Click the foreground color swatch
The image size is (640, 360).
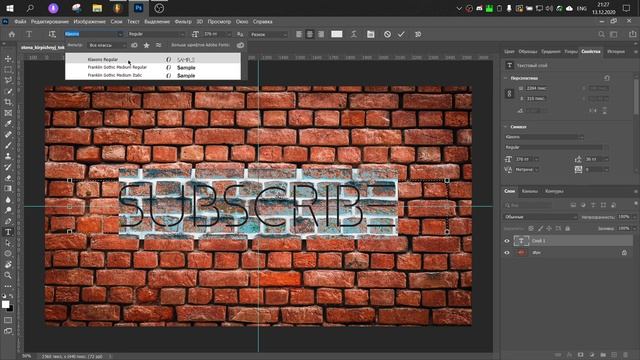5,304
